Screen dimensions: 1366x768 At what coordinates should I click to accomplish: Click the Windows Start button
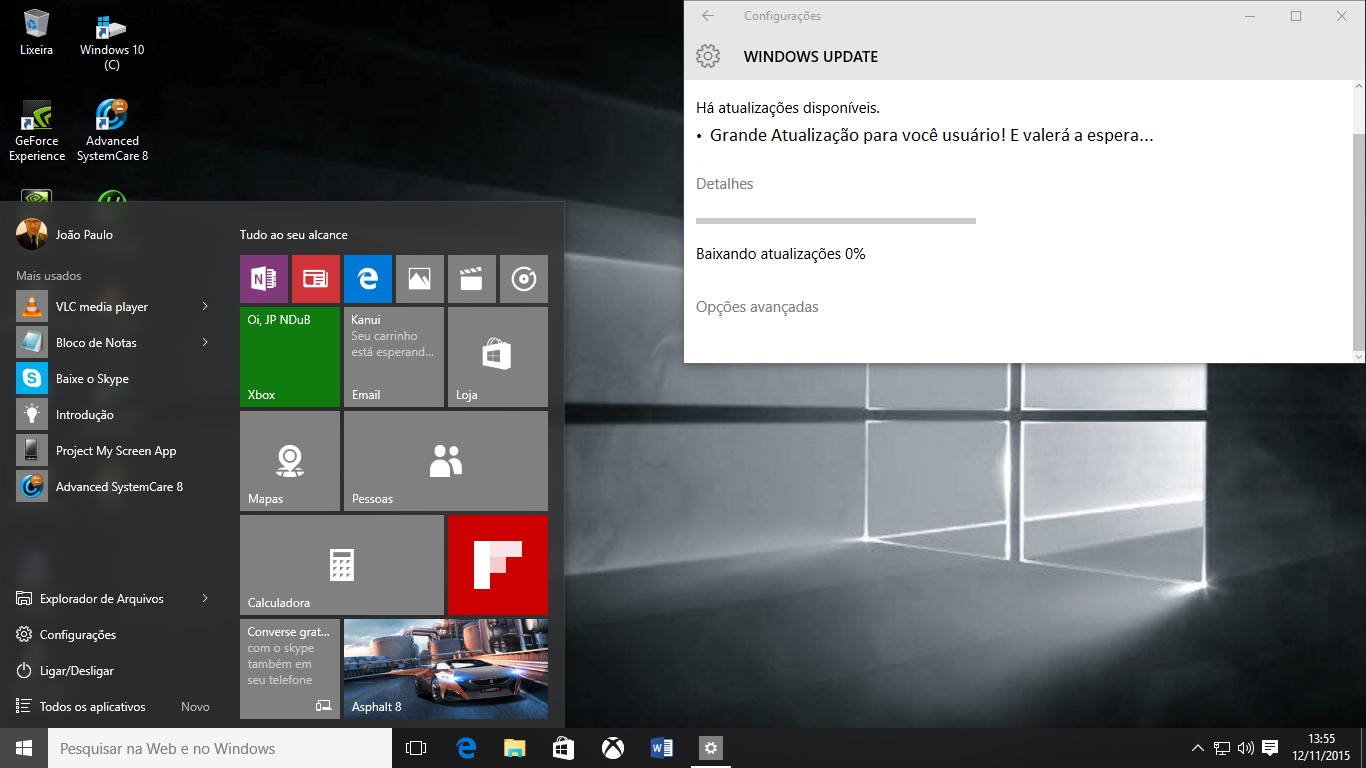pos(24,748)
